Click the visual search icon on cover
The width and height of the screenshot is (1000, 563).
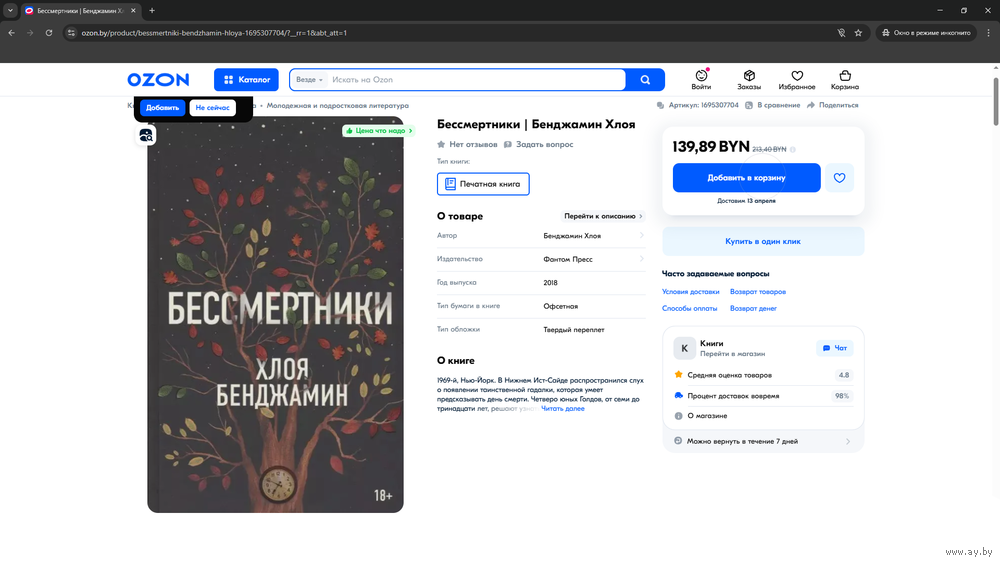(146, 135)
